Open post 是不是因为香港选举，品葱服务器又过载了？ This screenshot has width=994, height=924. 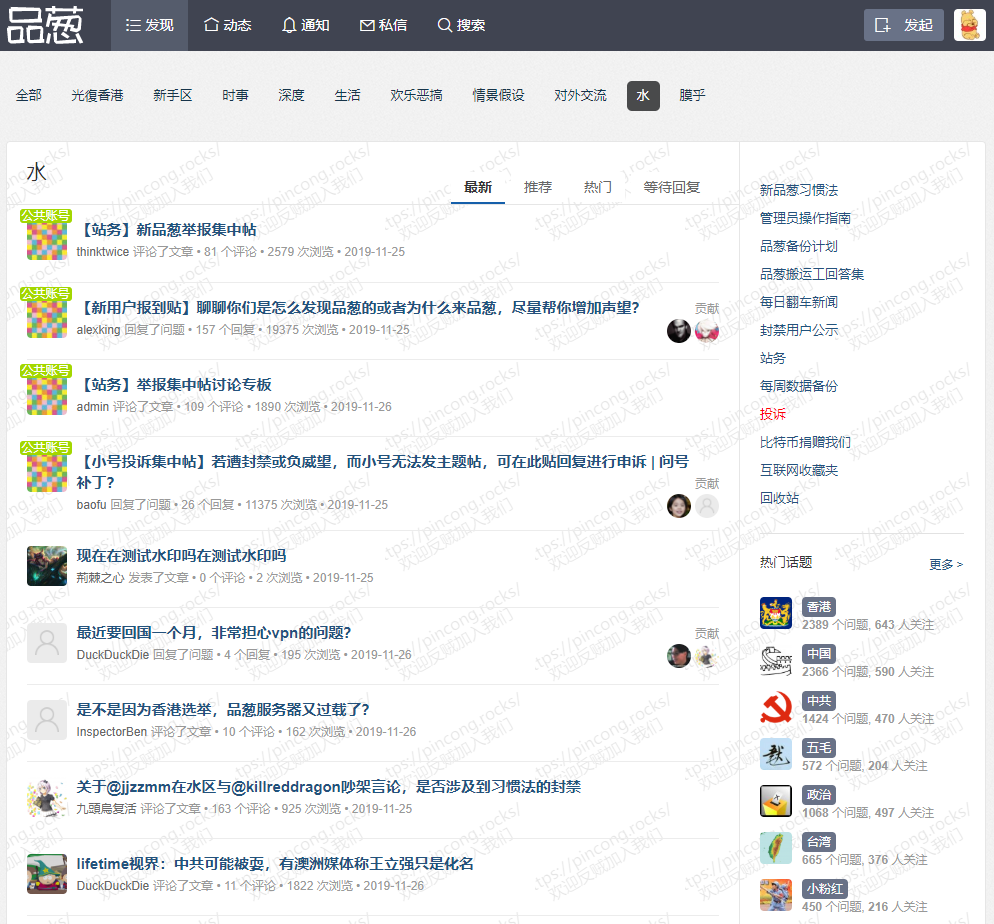tap(223, 710)
